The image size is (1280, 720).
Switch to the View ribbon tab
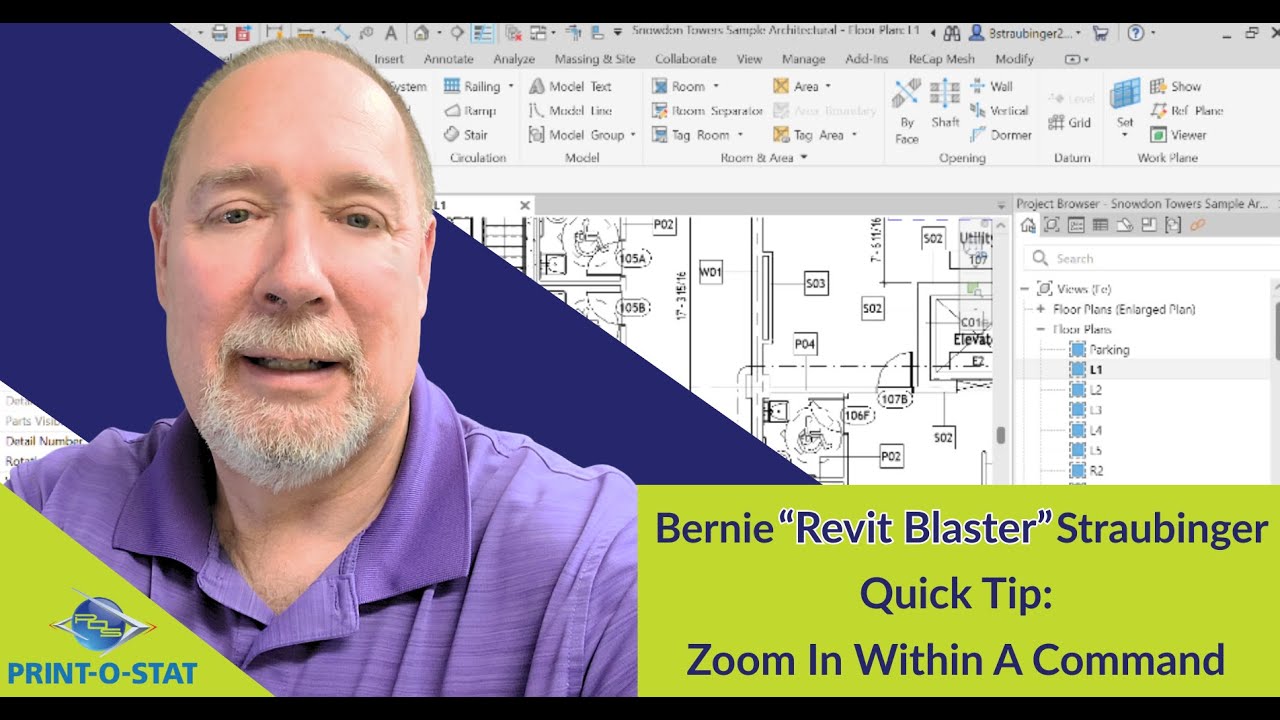(749, 59)
